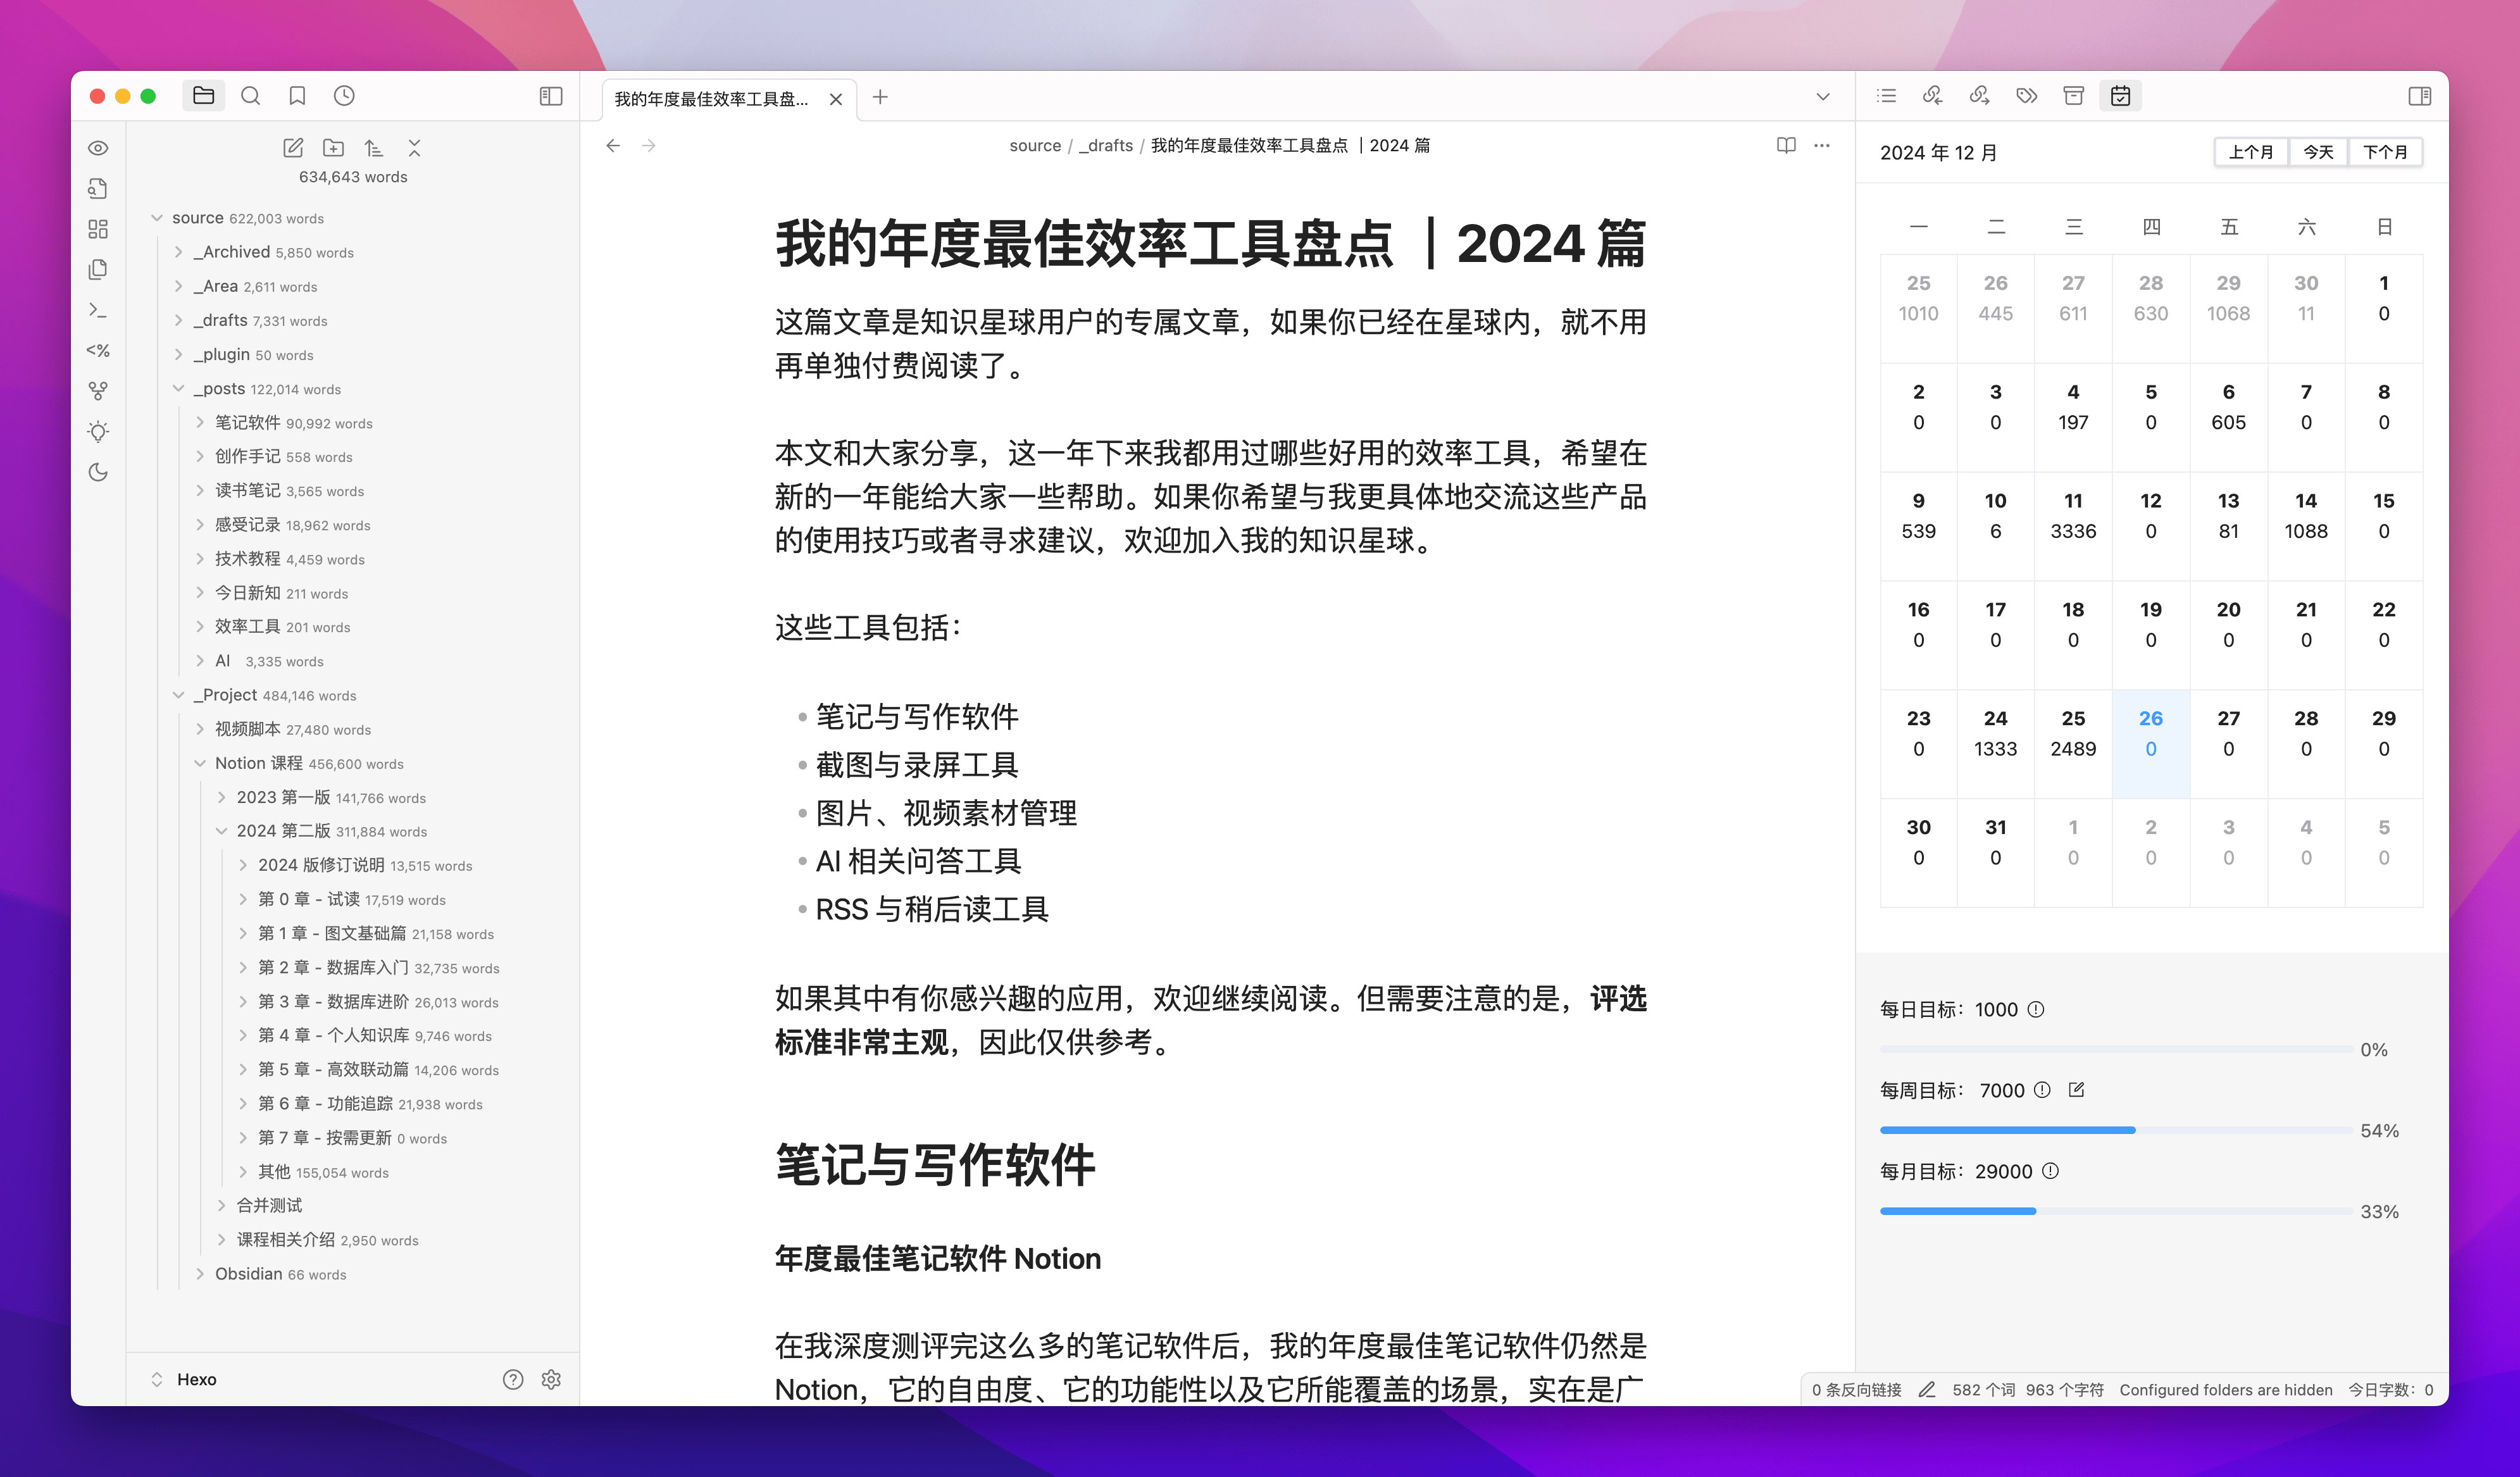This screenshot has width=2520, height=1477.
Task: Open the tags panel icon
Action: point(2027,96)
